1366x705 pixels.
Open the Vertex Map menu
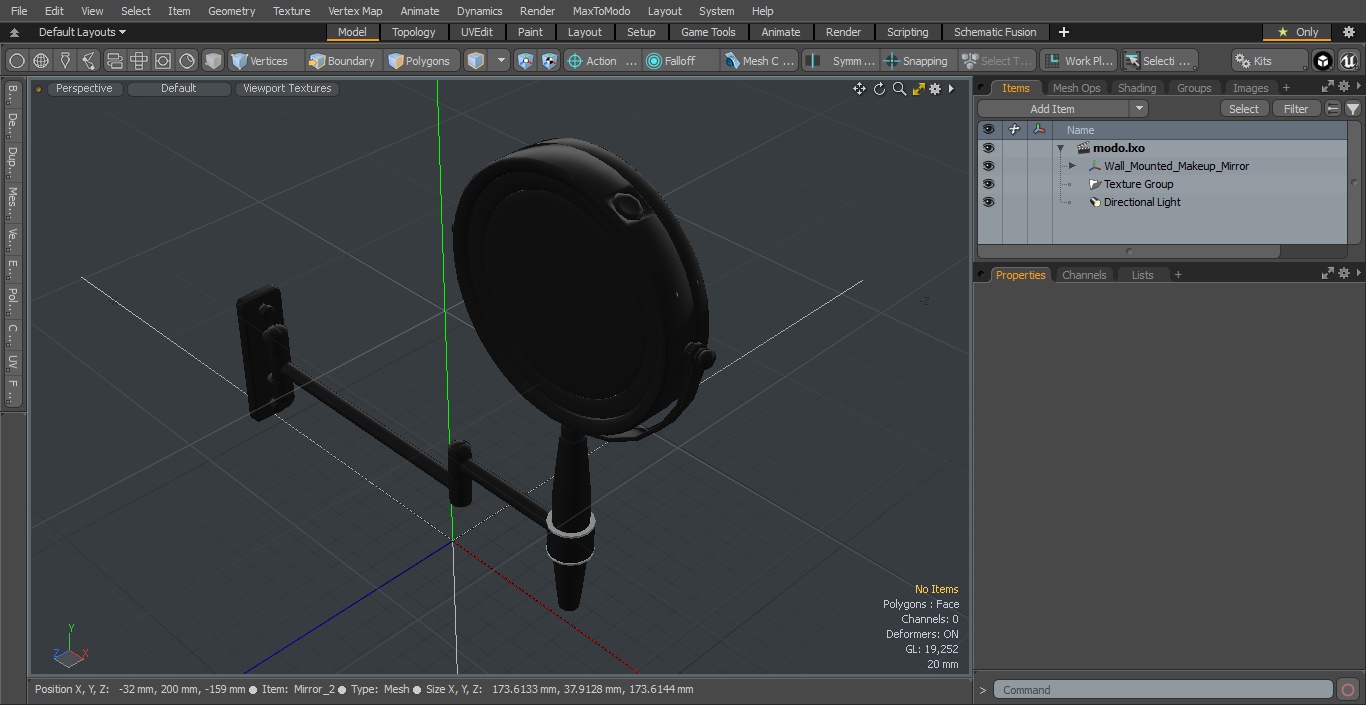point(355,11)
